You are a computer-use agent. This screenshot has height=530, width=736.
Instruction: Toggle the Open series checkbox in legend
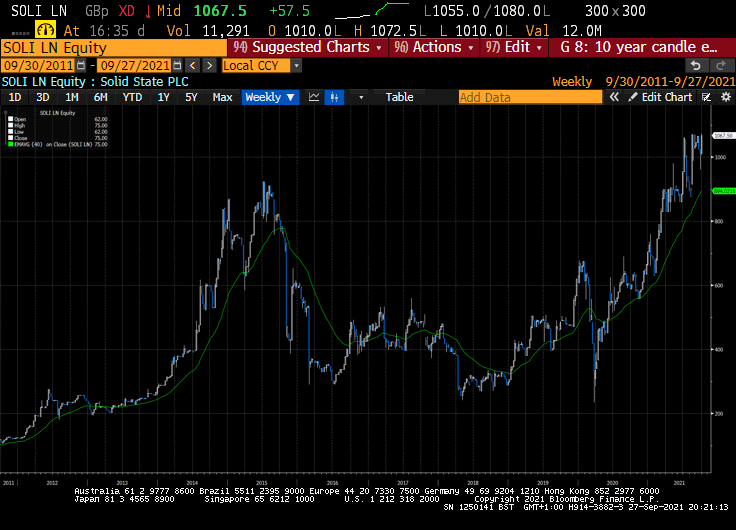pos(11,119)
